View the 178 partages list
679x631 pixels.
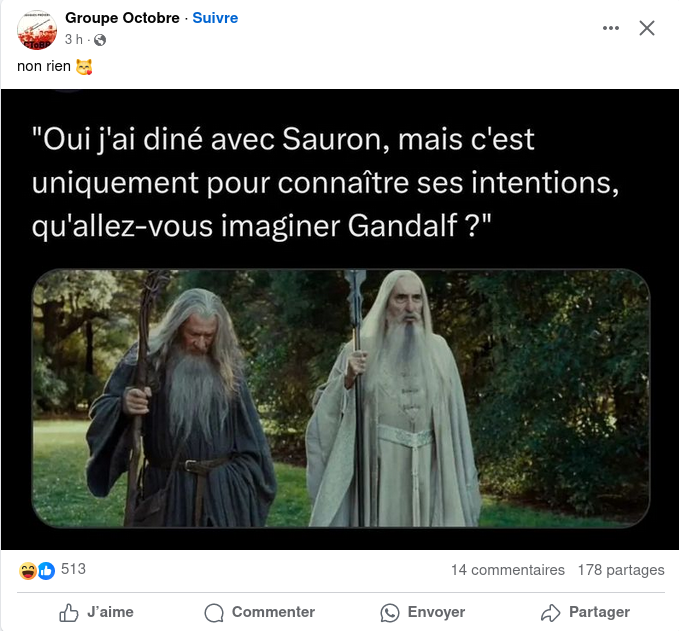[621, 570]
